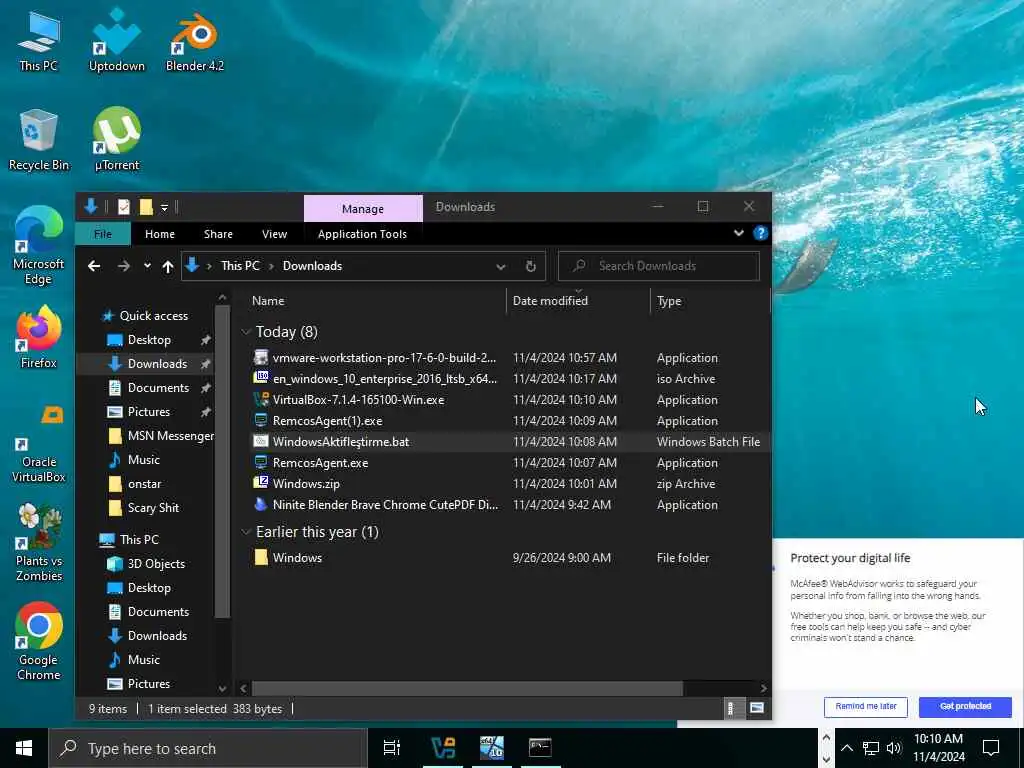The width and height of the screenshot is (1024, 768).
Task: Open Windows Start menu
Action: 24,748
